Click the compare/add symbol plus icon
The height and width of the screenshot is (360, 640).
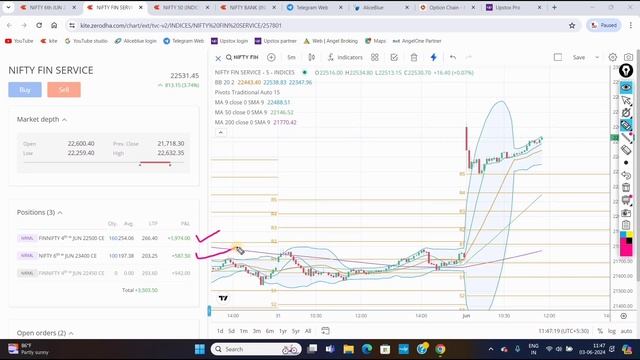[x=271, y=58]
